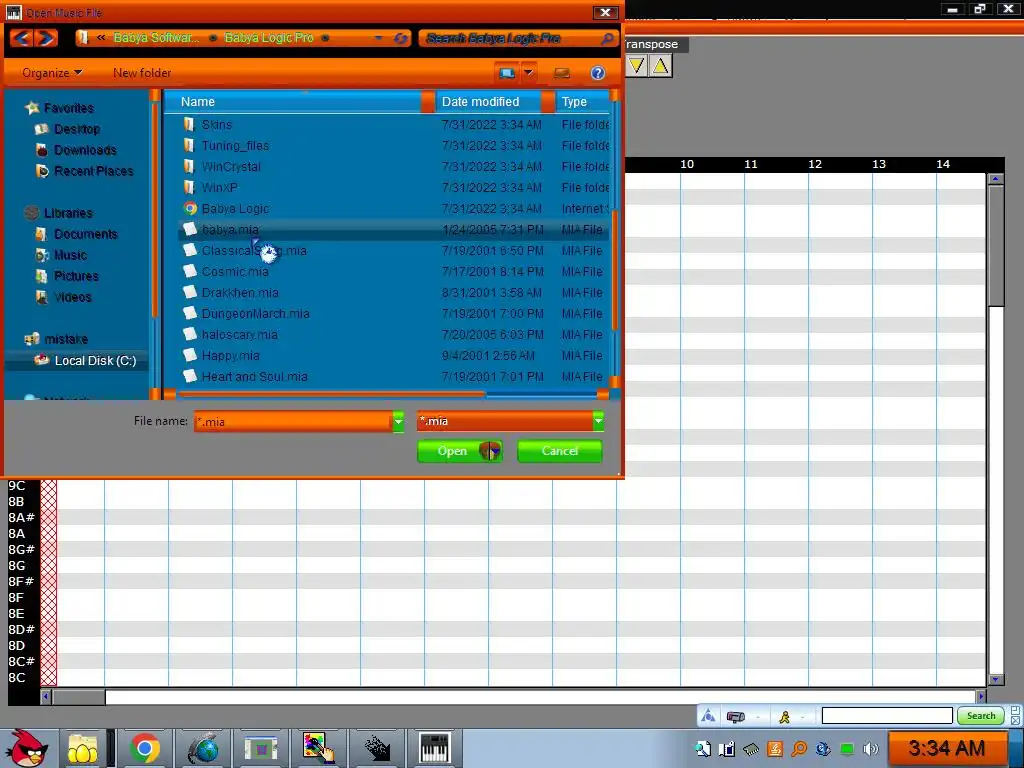Click the piano roll vertical scrollbar thumb
1024x768 pixels.
(995, 244)
